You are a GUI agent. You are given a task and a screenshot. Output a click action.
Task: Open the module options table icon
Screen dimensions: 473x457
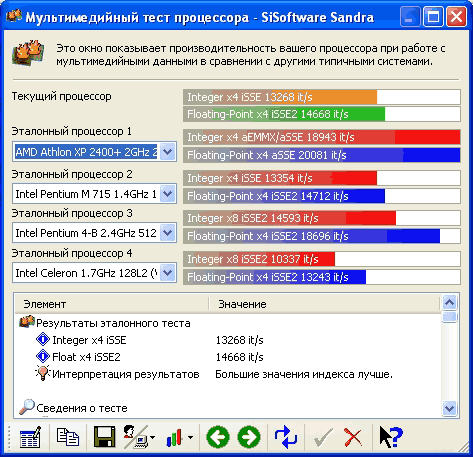(x=30, y=437)
